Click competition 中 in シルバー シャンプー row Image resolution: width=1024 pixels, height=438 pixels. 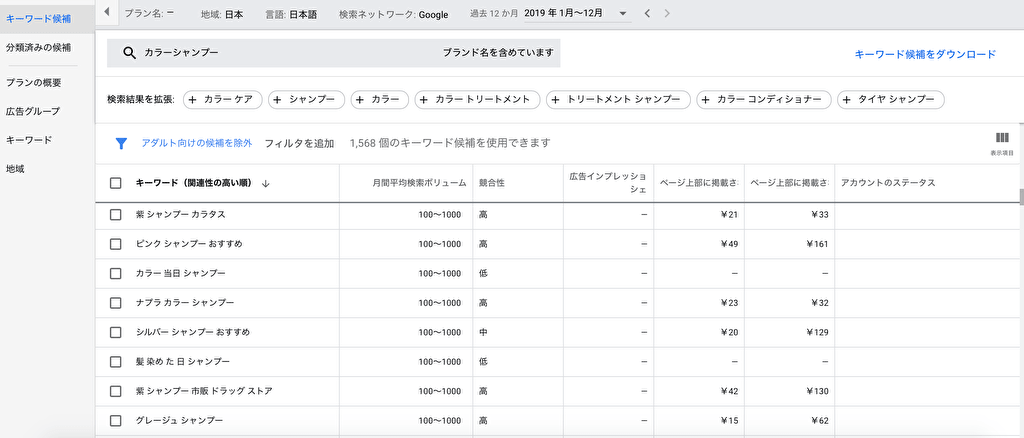(483, 332)
